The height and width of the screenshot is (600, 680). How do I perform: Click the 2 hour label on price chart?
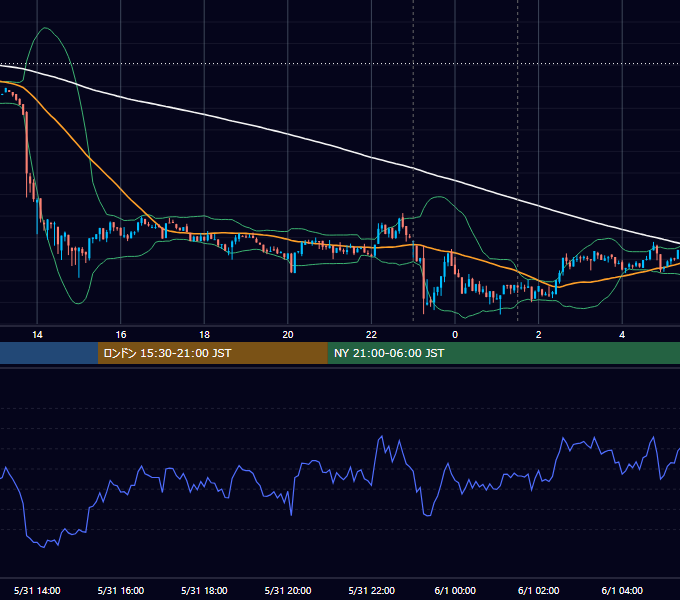click(538, 335)
